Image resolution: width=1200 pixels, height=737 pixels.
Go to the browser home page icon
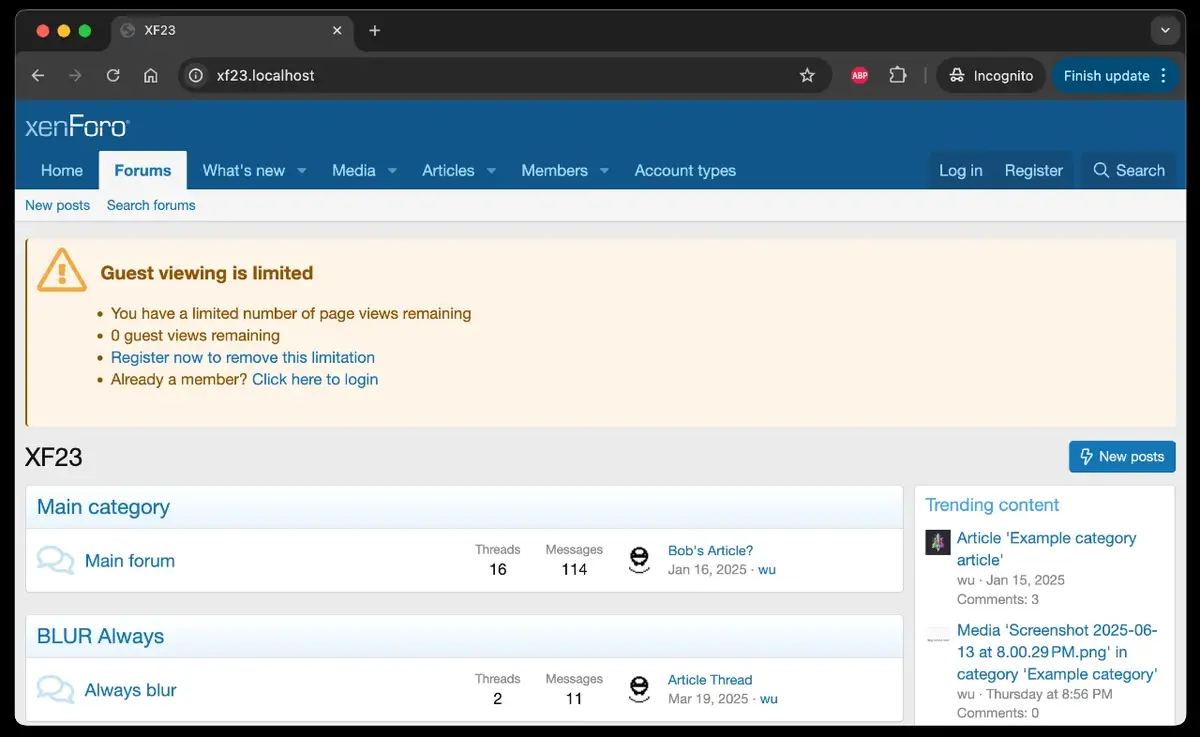pyautogui.click(x=150, y=76)
